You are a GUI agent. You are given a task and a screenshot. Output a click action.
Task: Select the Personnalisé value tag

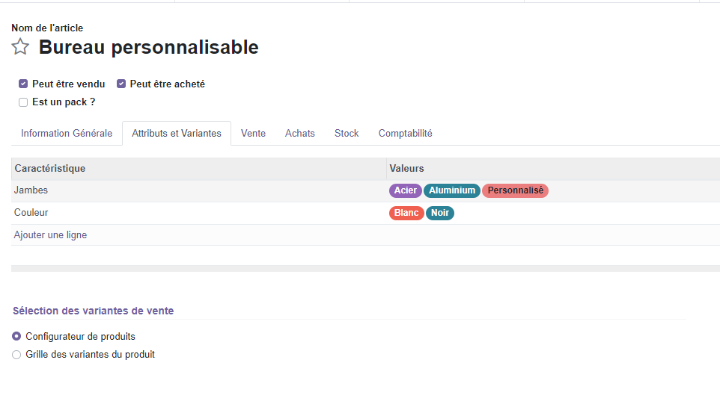(515, 191)
